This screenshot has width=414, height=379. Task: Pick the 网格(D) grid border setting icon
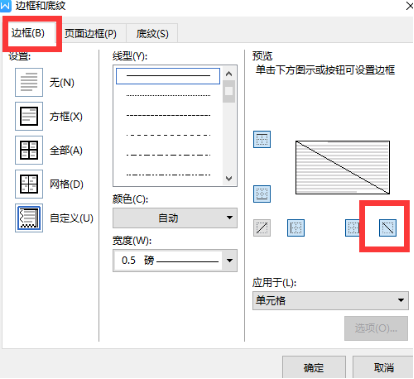click(x=29, y=184)
